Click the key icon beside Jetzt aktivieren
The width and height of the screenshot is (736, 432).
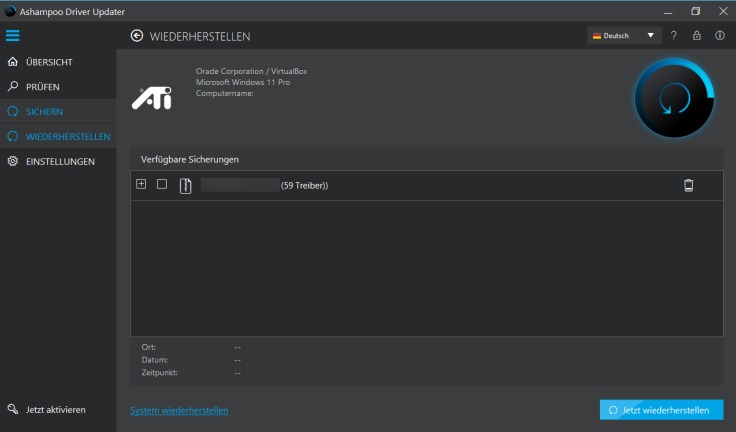[13, 409]
